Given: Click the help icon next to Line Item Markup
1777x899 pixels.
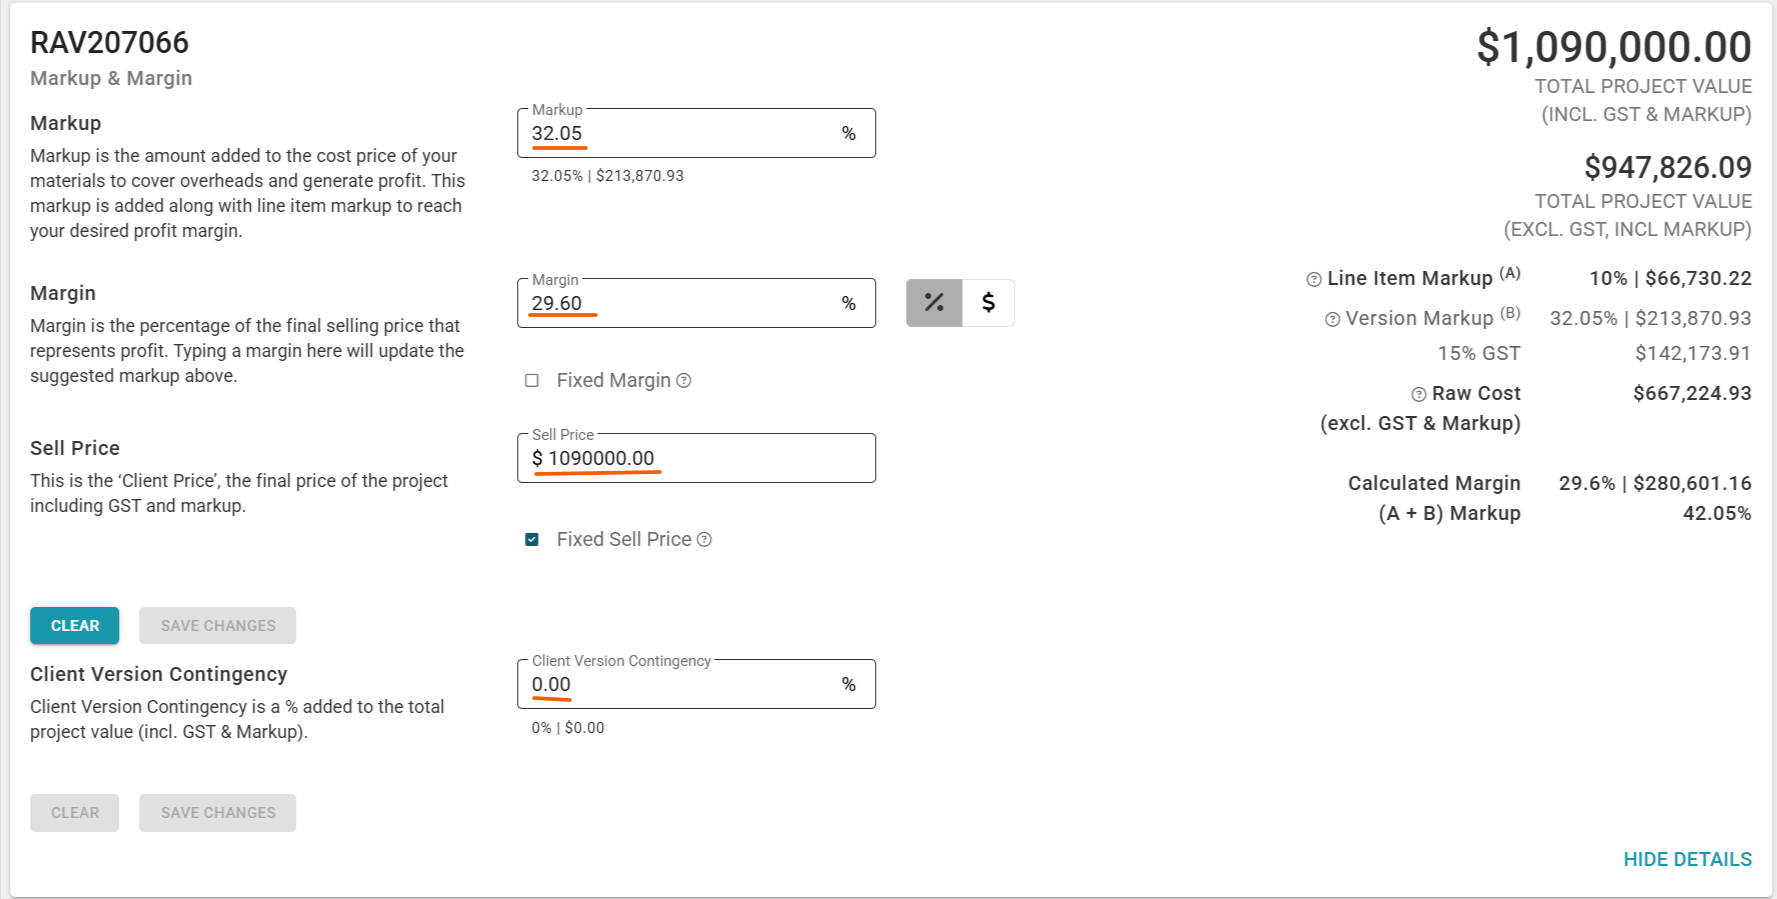Looking at the screenshot, I should click(1314, 280).
